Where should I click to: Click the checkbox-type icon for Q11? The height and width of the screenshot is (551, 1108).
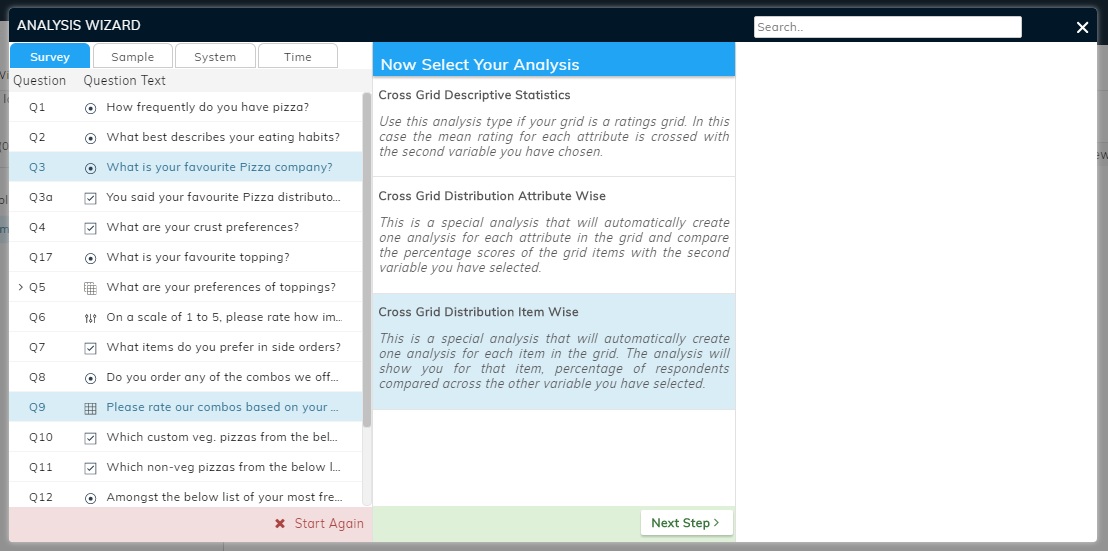coord(90,468)
